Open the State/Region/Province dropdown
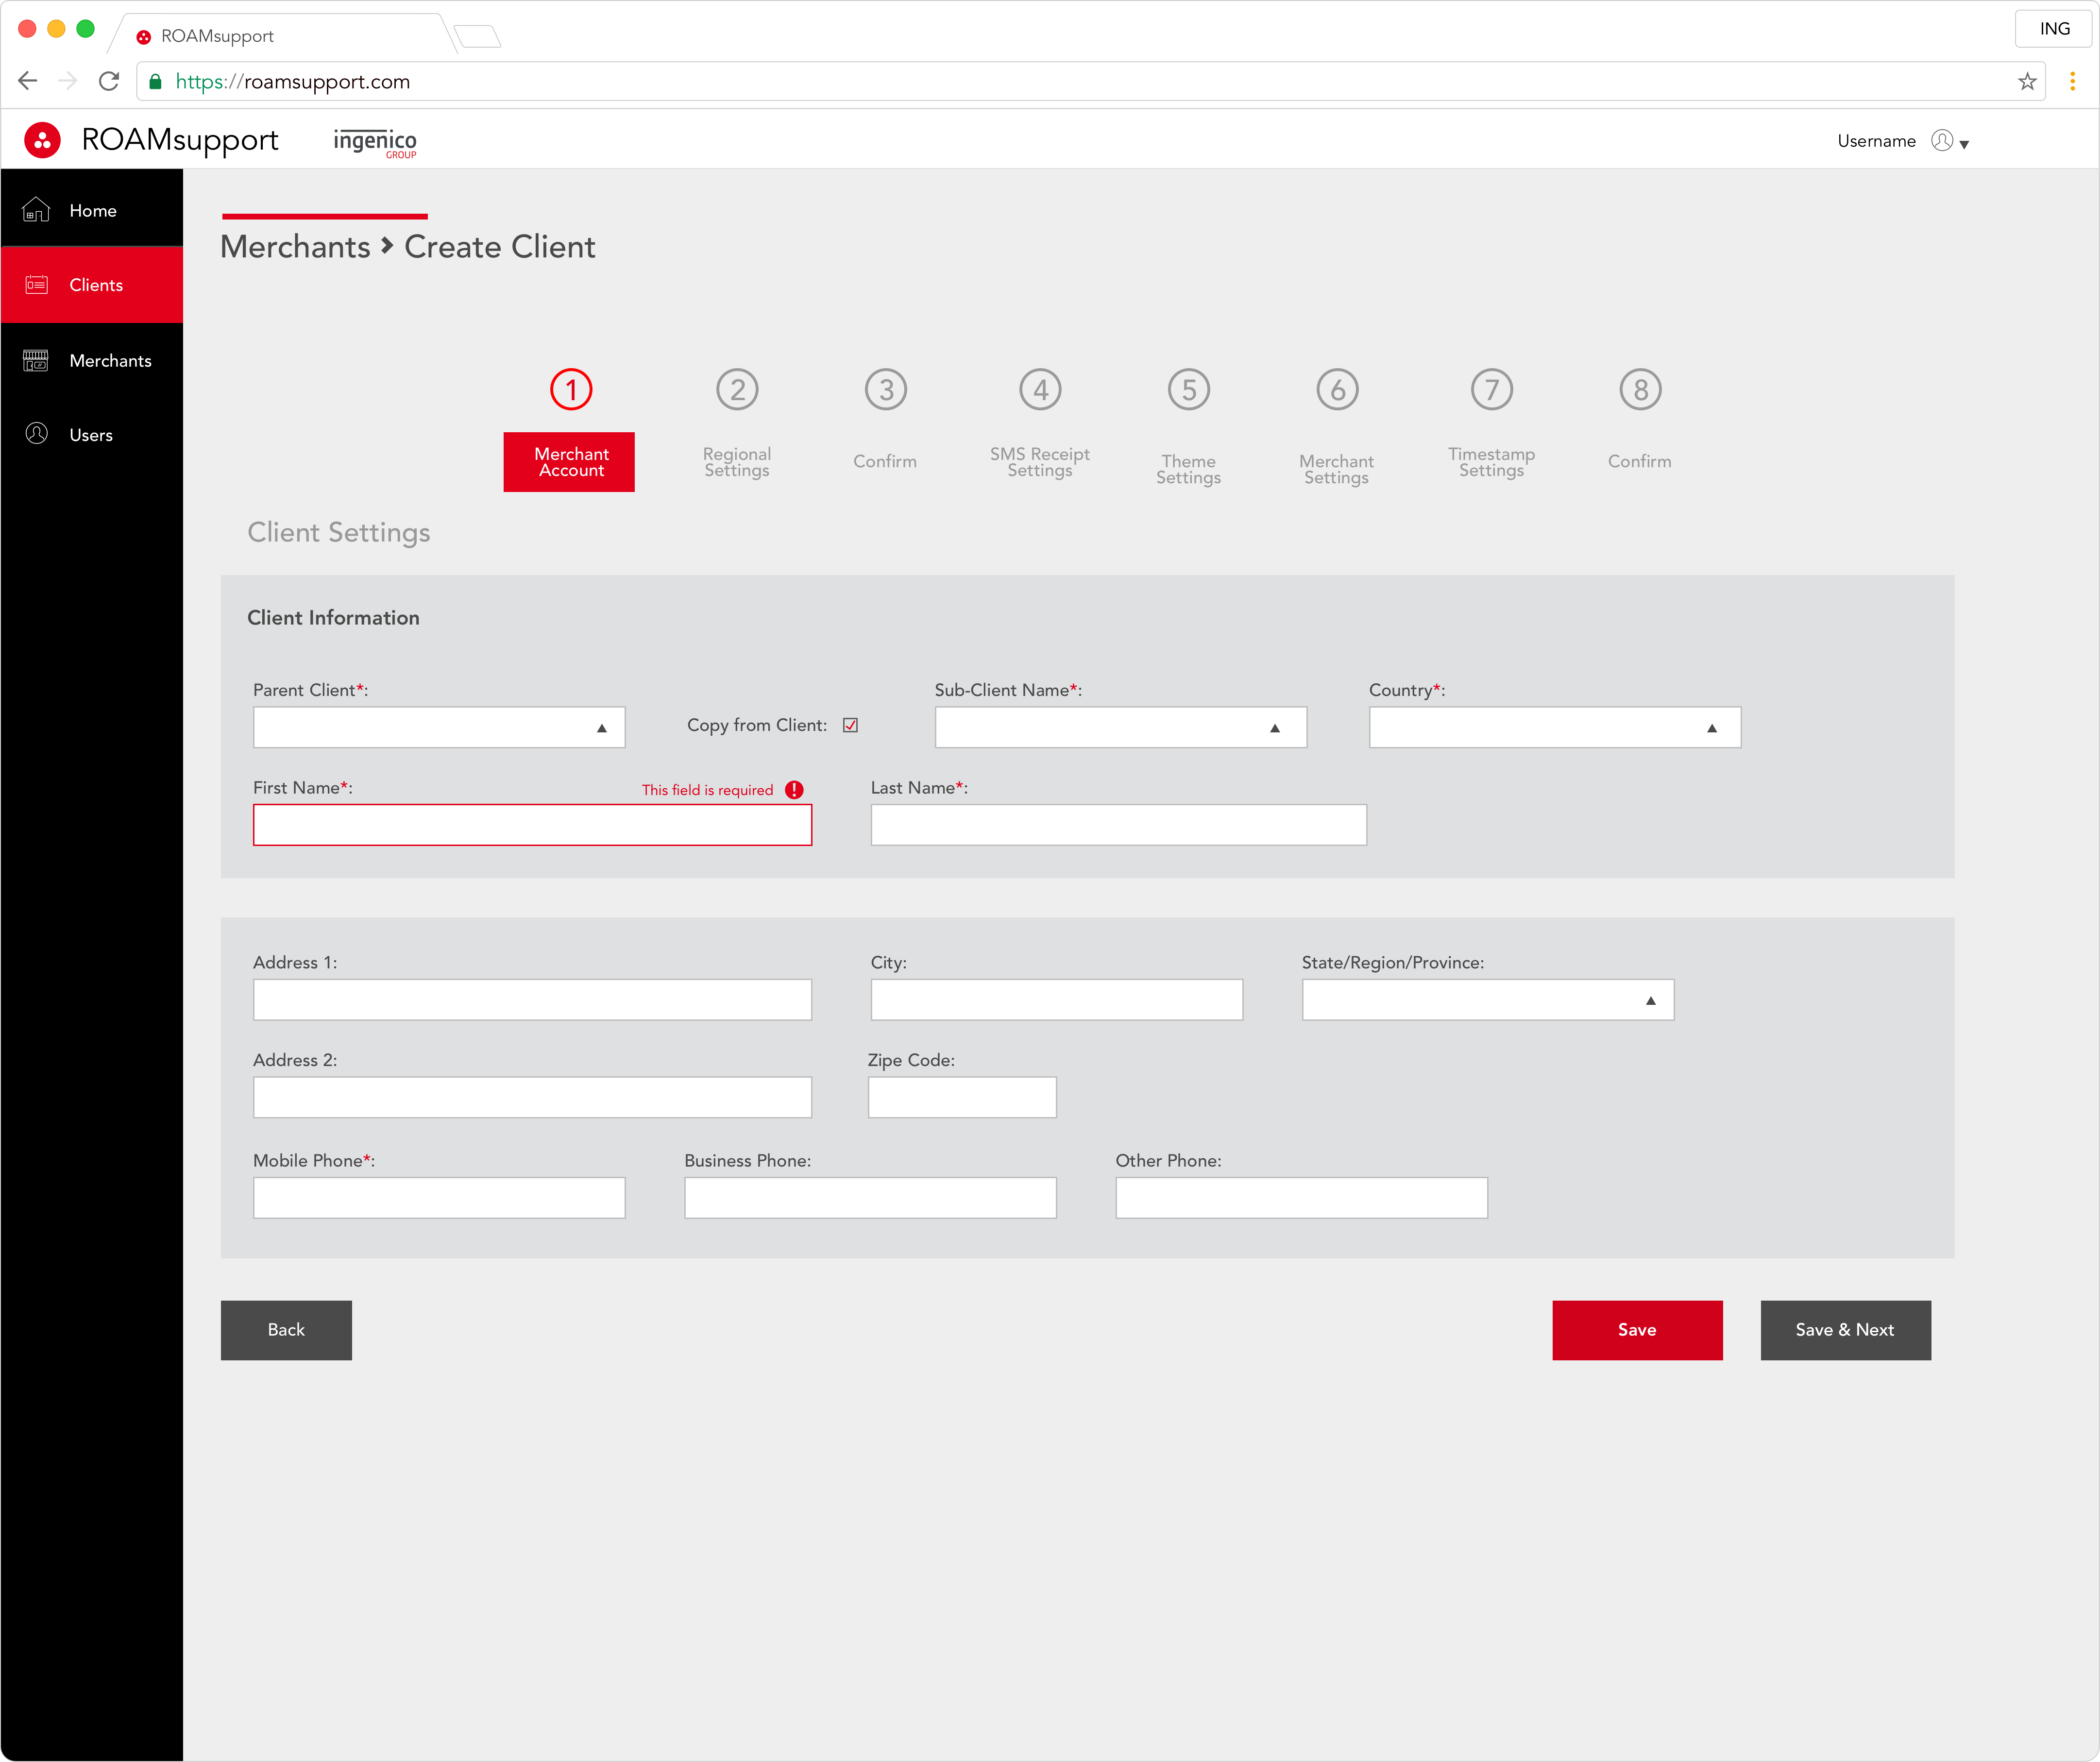The width and height of the screenshot is (2100, 1762). tap(1488, 1000)
